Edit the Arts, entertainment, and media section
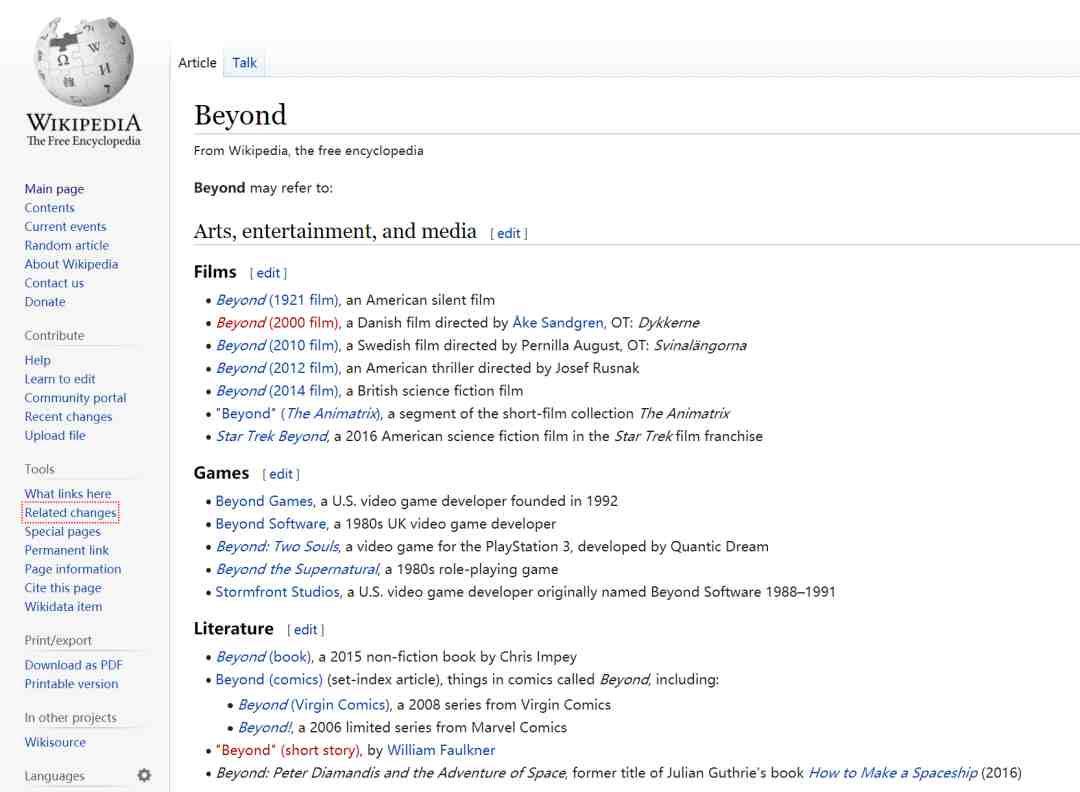This screenshot has width=1080, height=792. [509, 233]
